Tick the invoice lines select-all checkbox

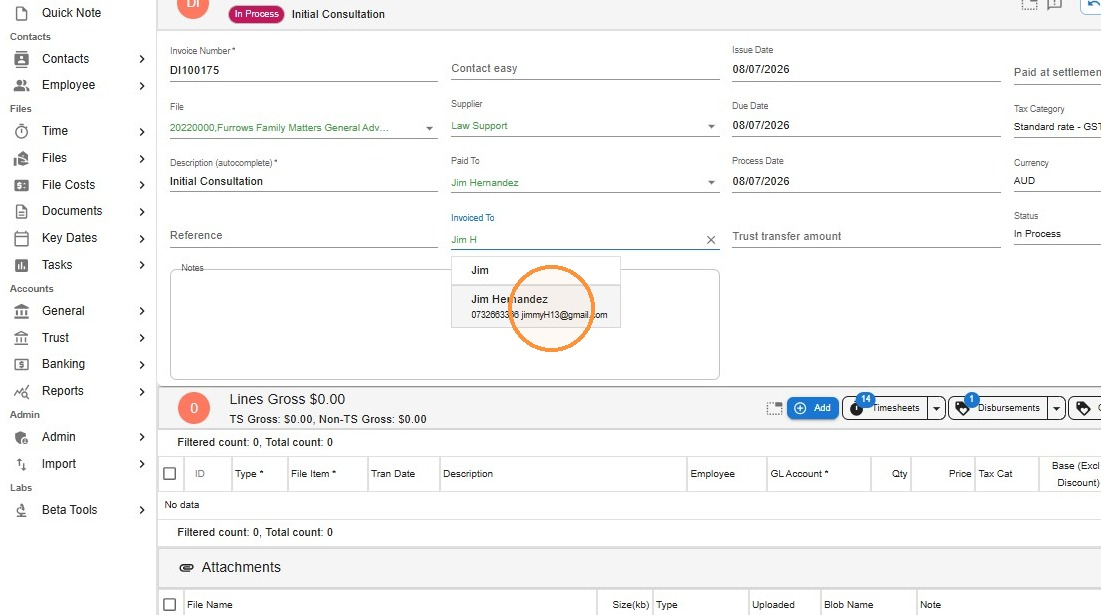point(169,473)
